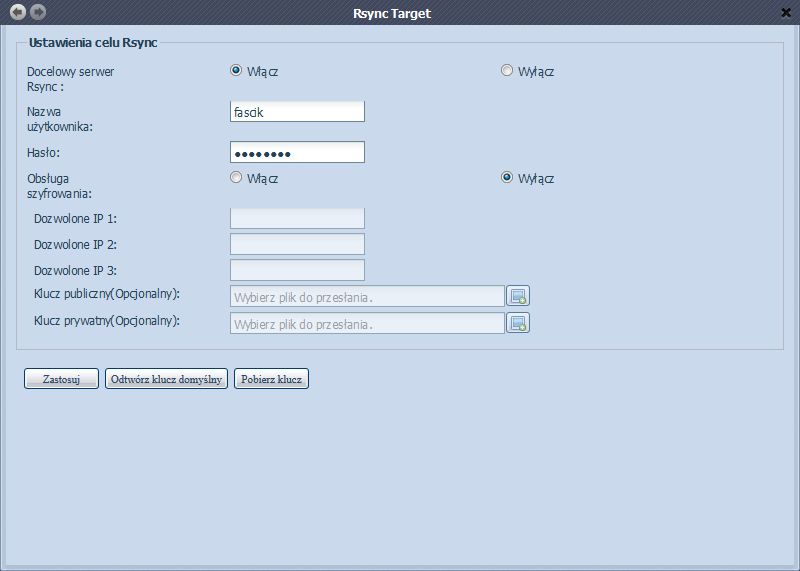Click the Klucz publiczny file path field
The width and height of the screenshot is (800, 571).
coord(367,296)
